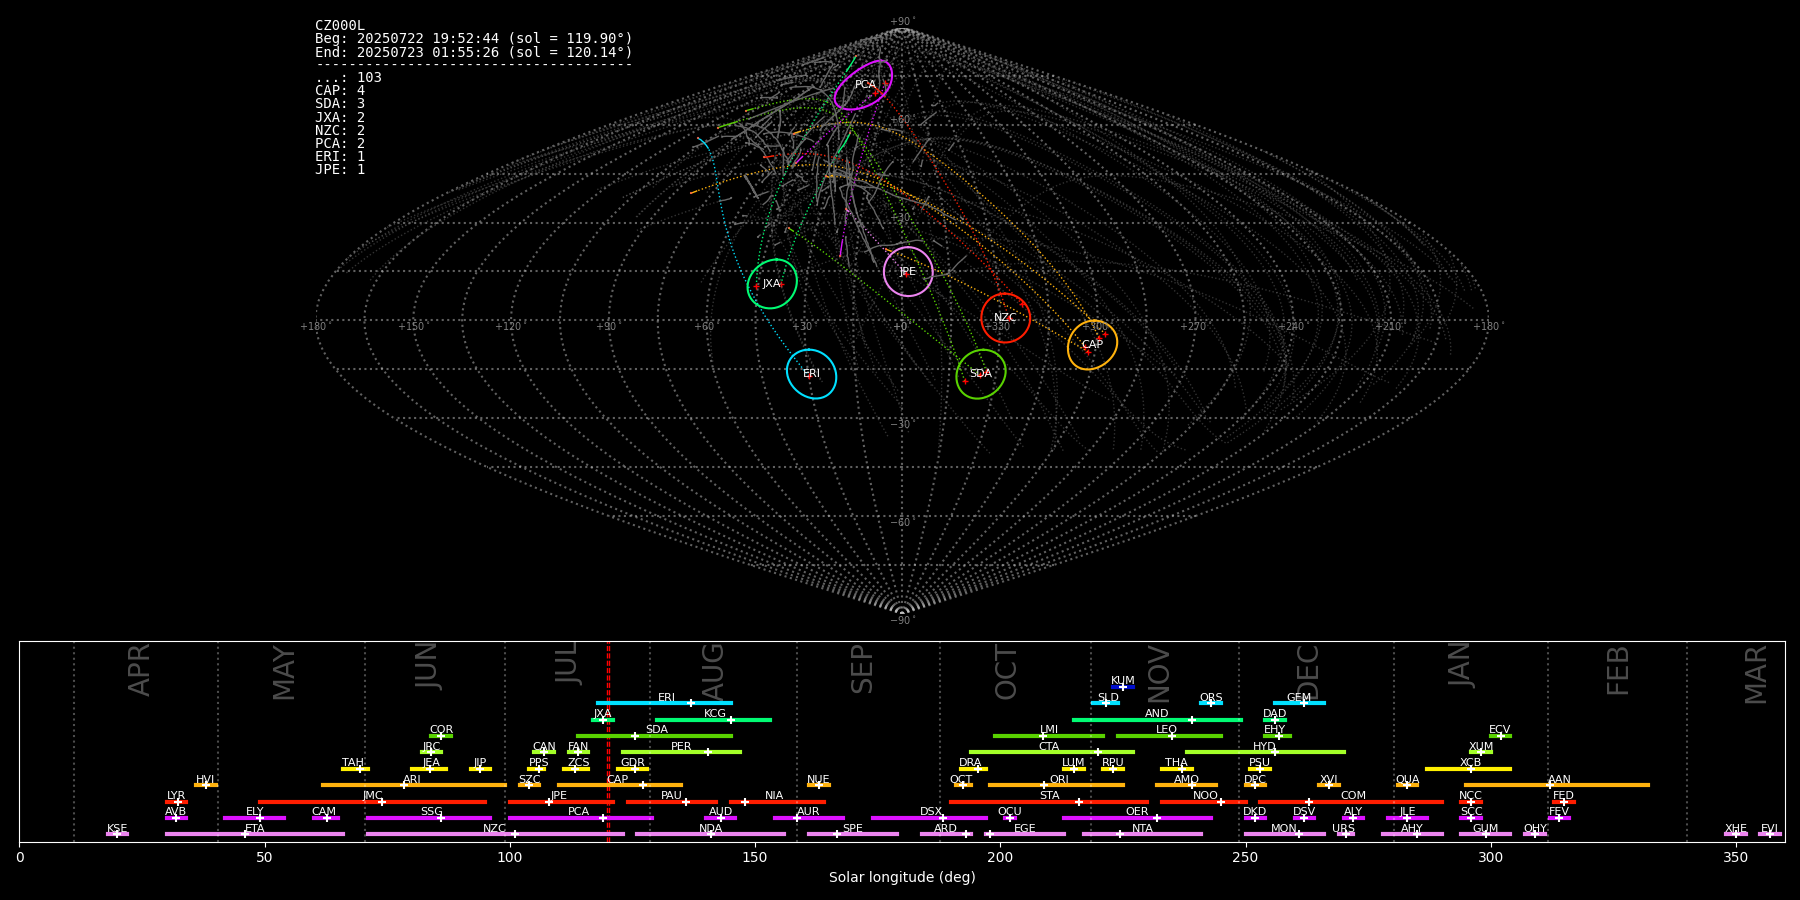Click the JXA green radiant circle on map
1800x900 pixels.
pos(772,284)
